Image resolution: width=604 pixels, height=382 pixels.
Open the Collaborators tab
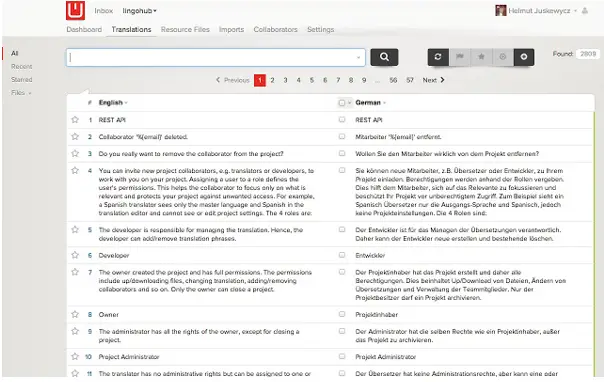coord(275,30)
